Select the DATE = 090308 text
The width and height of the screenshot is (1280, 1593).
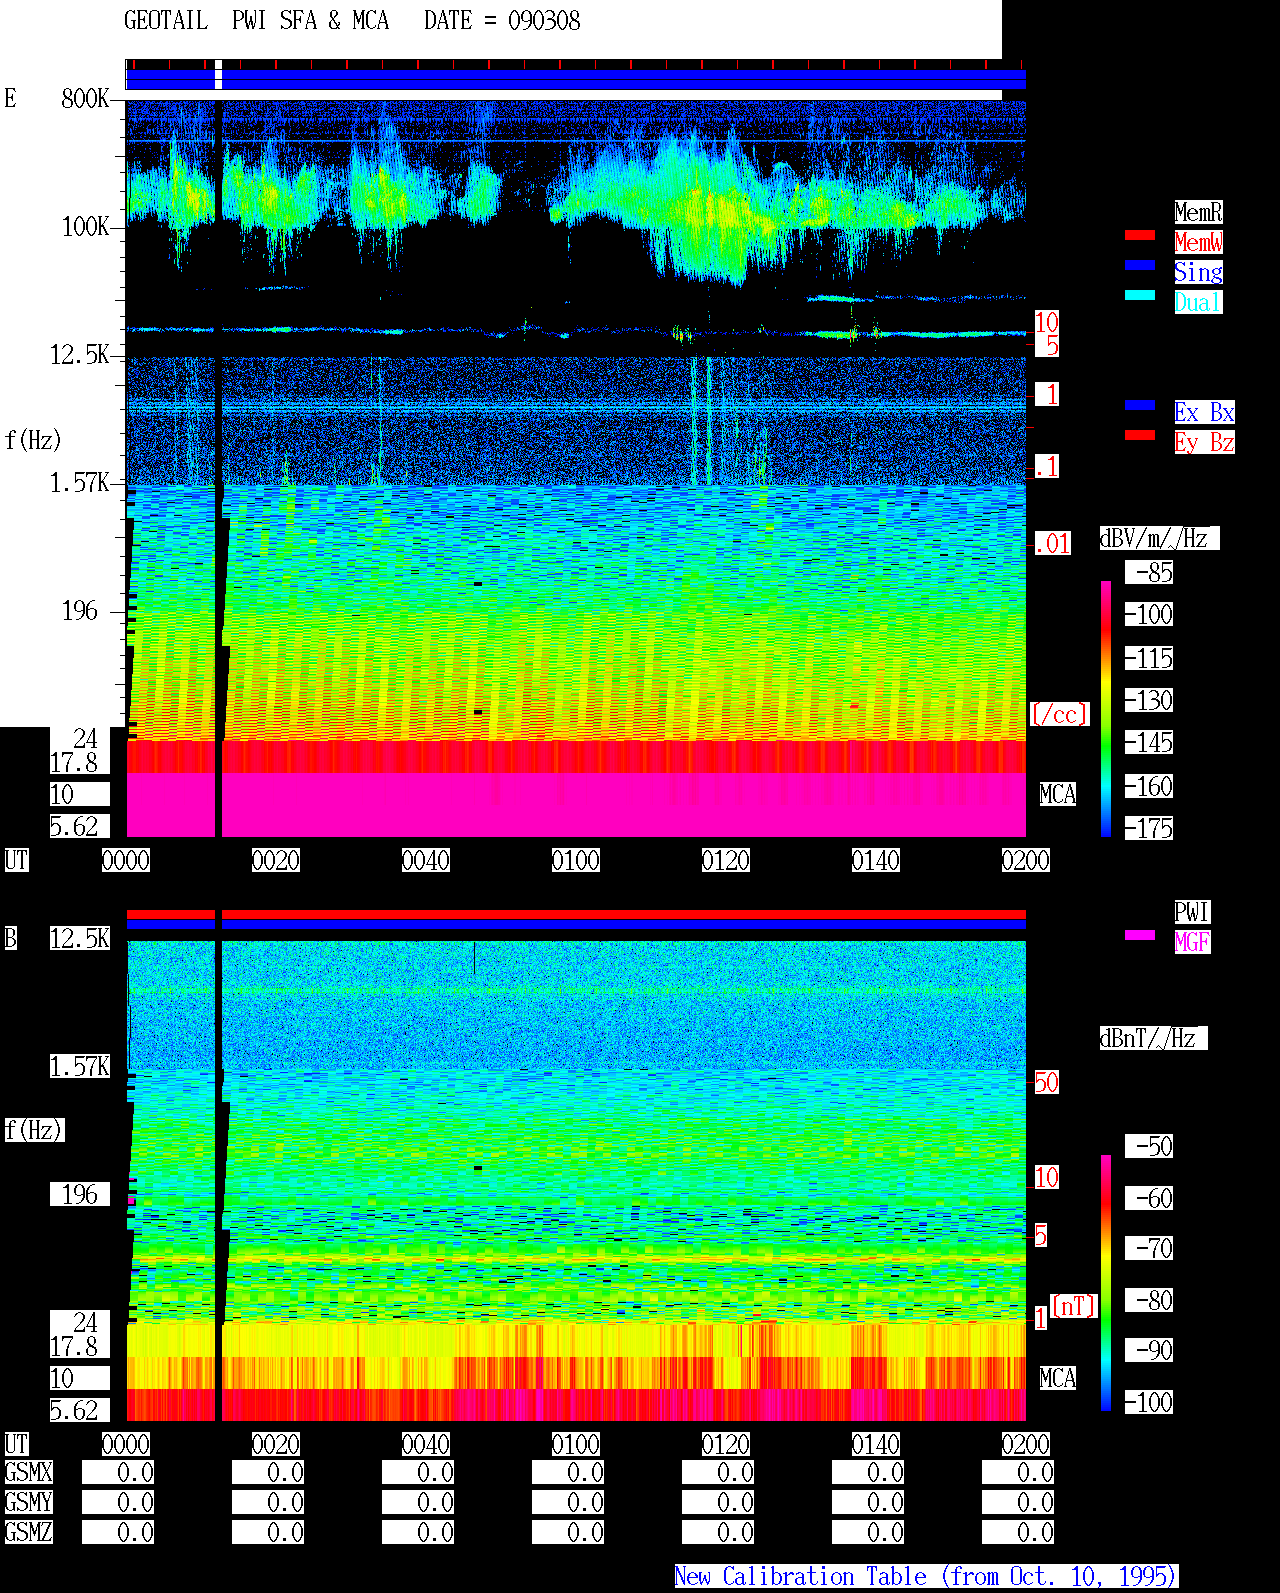pyautogui.click(x=502, y=21)
